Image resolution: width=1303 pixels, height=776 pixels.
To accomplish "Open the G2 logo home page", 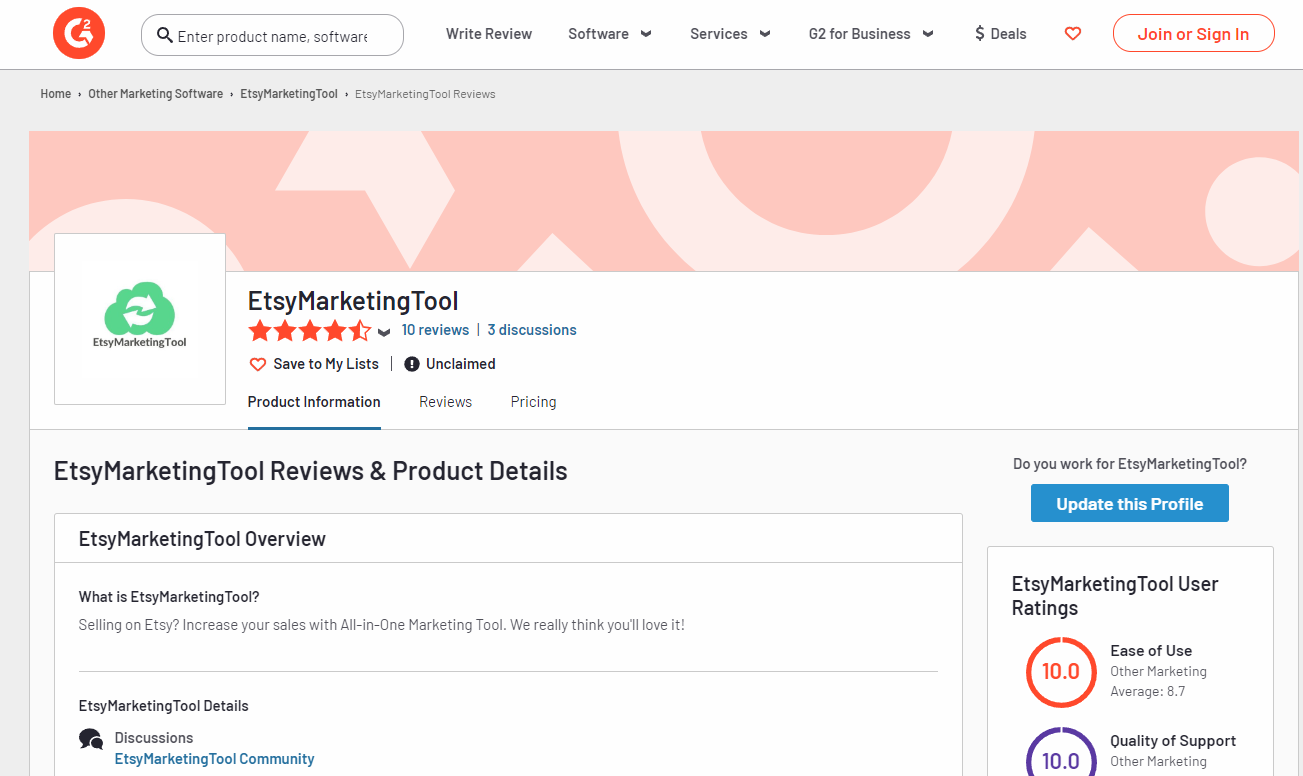I will [79, 34].
